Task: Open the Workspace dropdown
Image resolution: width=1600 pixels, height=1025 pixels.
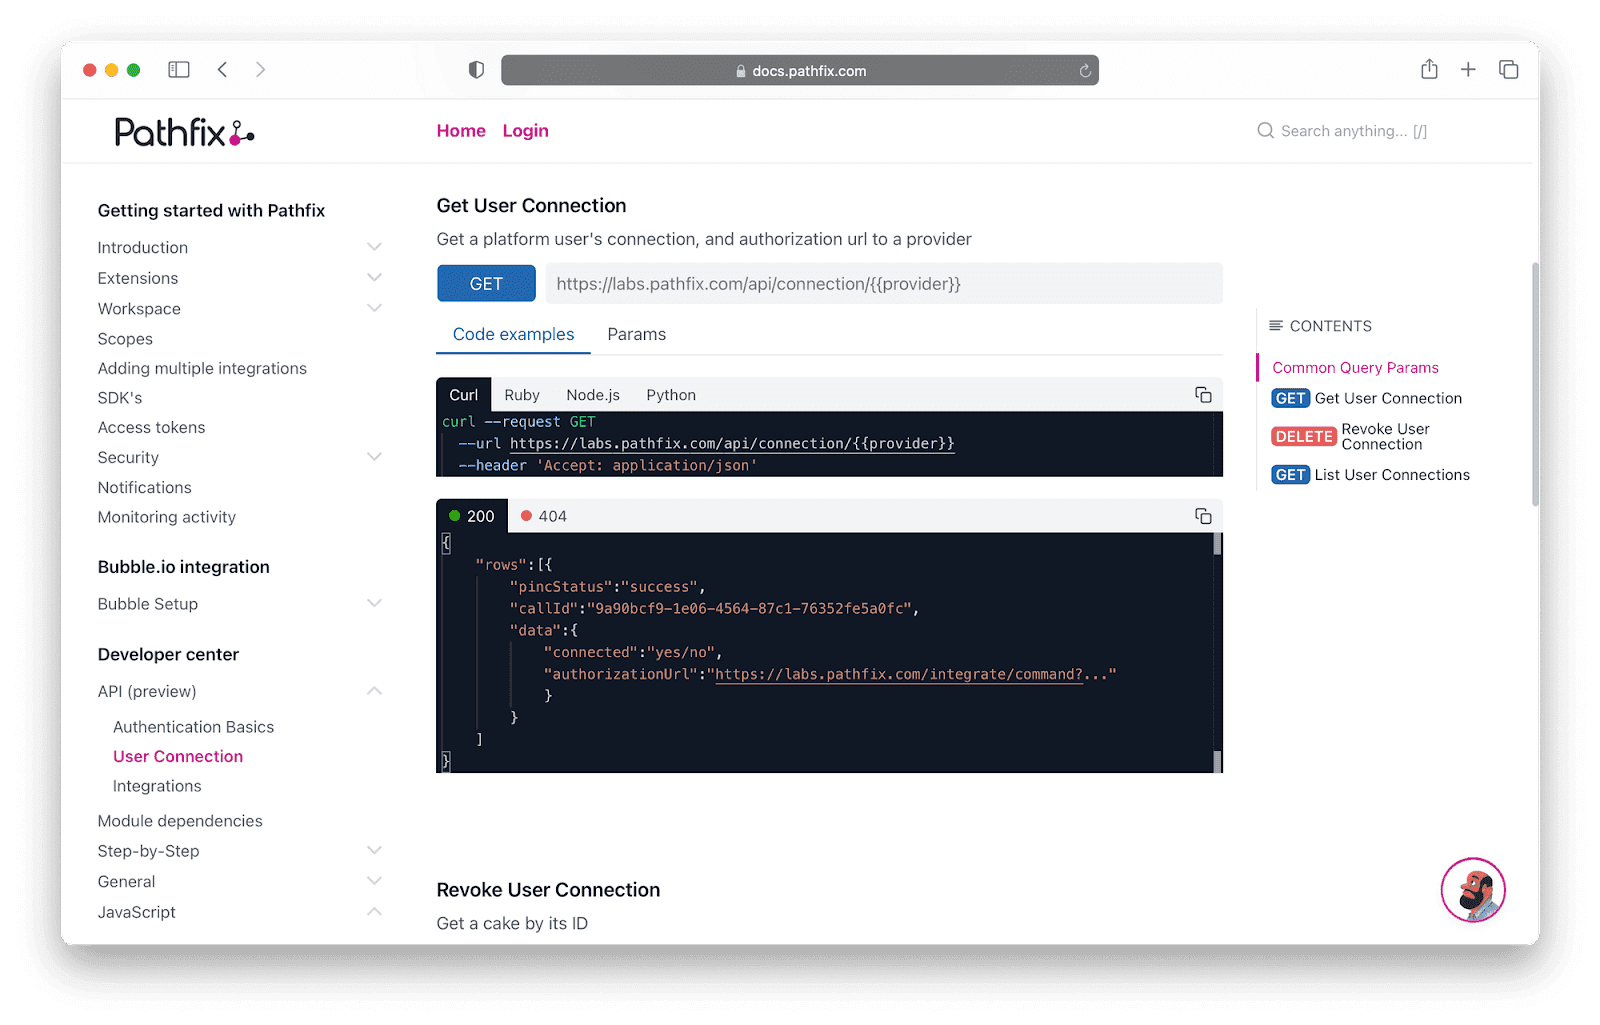Action: click(374, 308)
